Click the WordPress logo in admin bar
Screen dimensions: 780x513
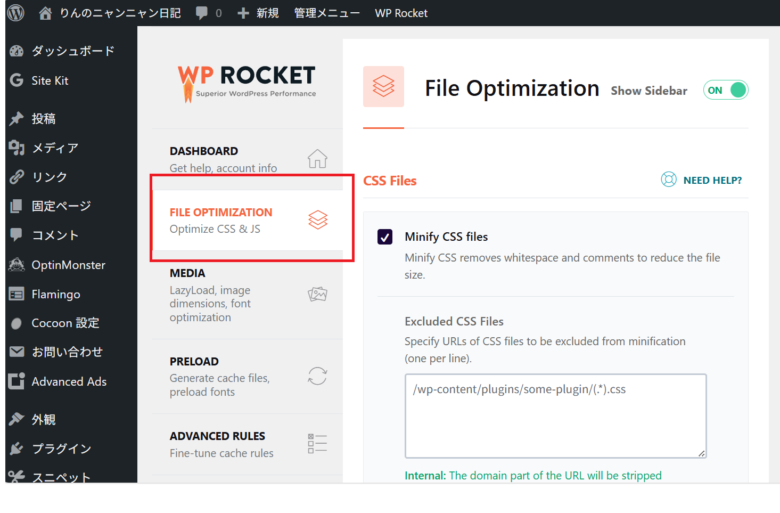point(15,13)
